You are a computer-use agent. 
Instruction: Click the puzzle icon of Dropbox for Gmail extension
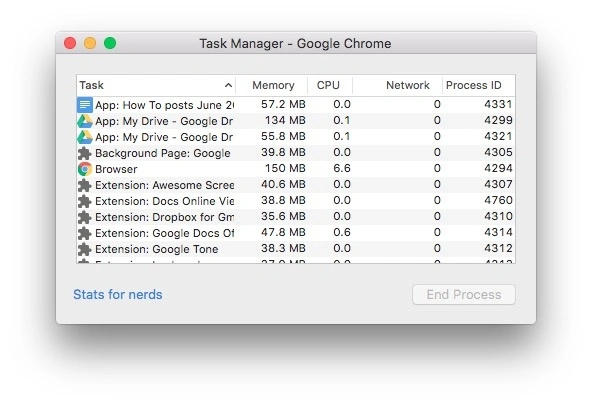tap(85, 217)
